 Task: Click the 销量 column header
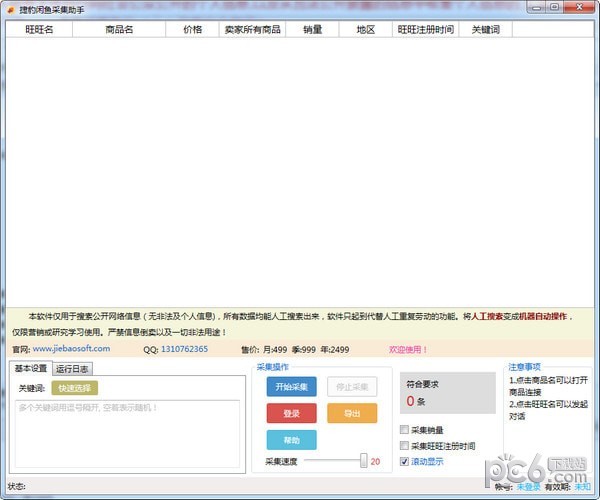click(x=312, y=29)
